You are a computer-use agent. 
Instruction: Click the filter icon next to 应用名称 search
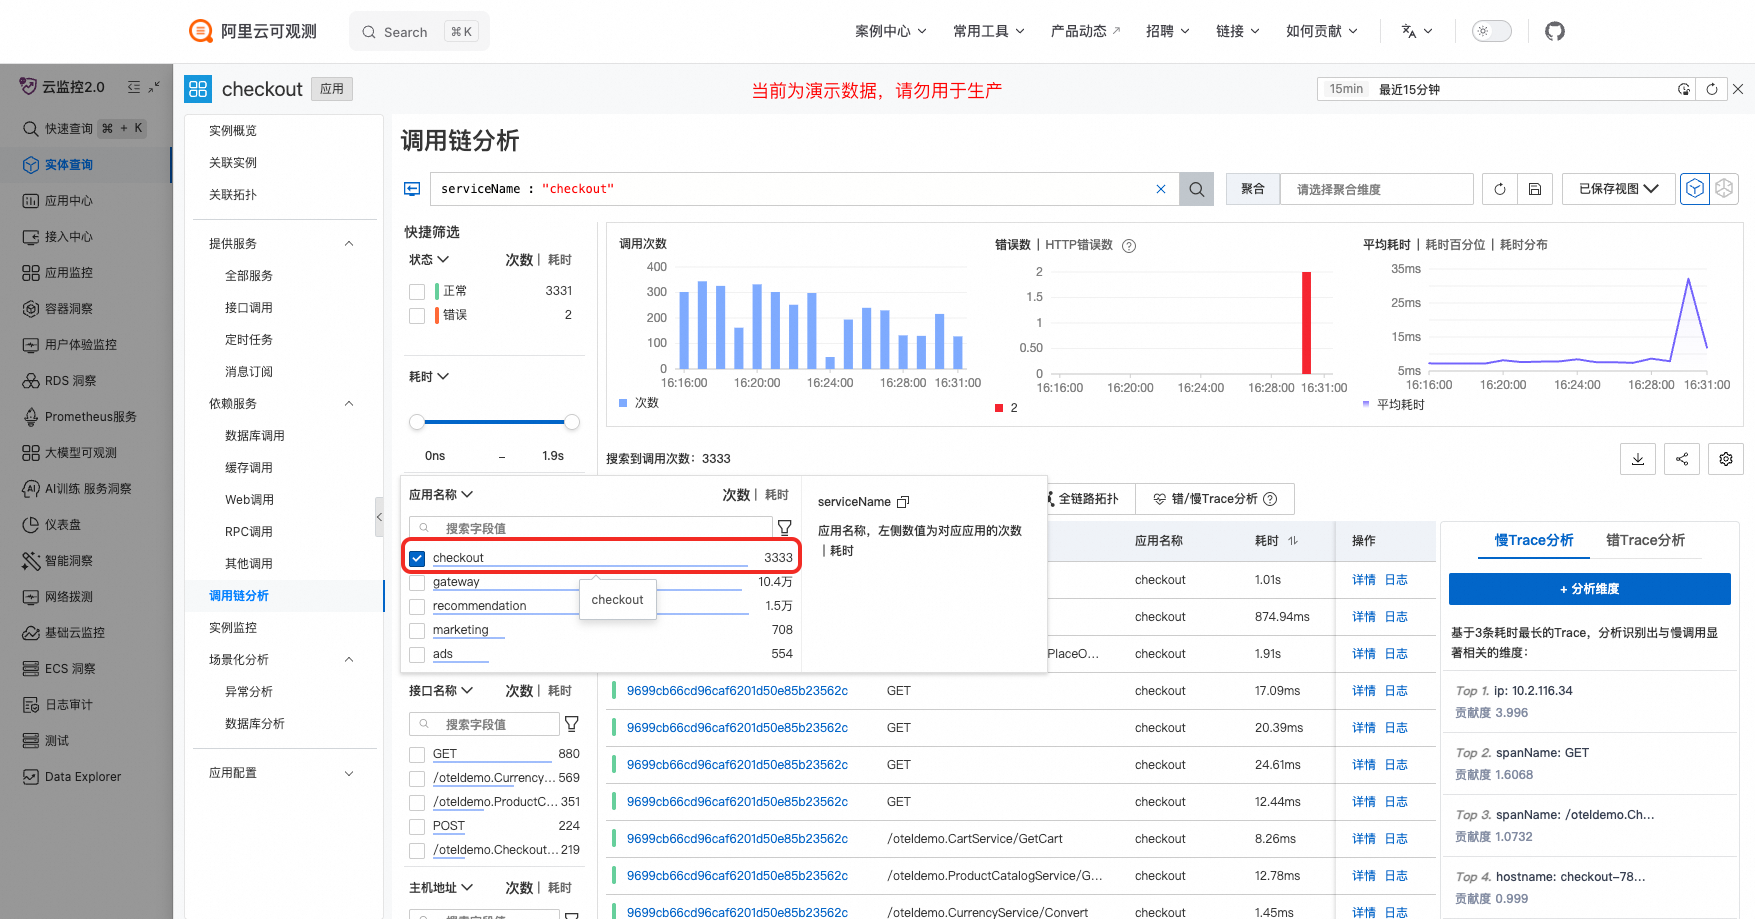point(785,527)
